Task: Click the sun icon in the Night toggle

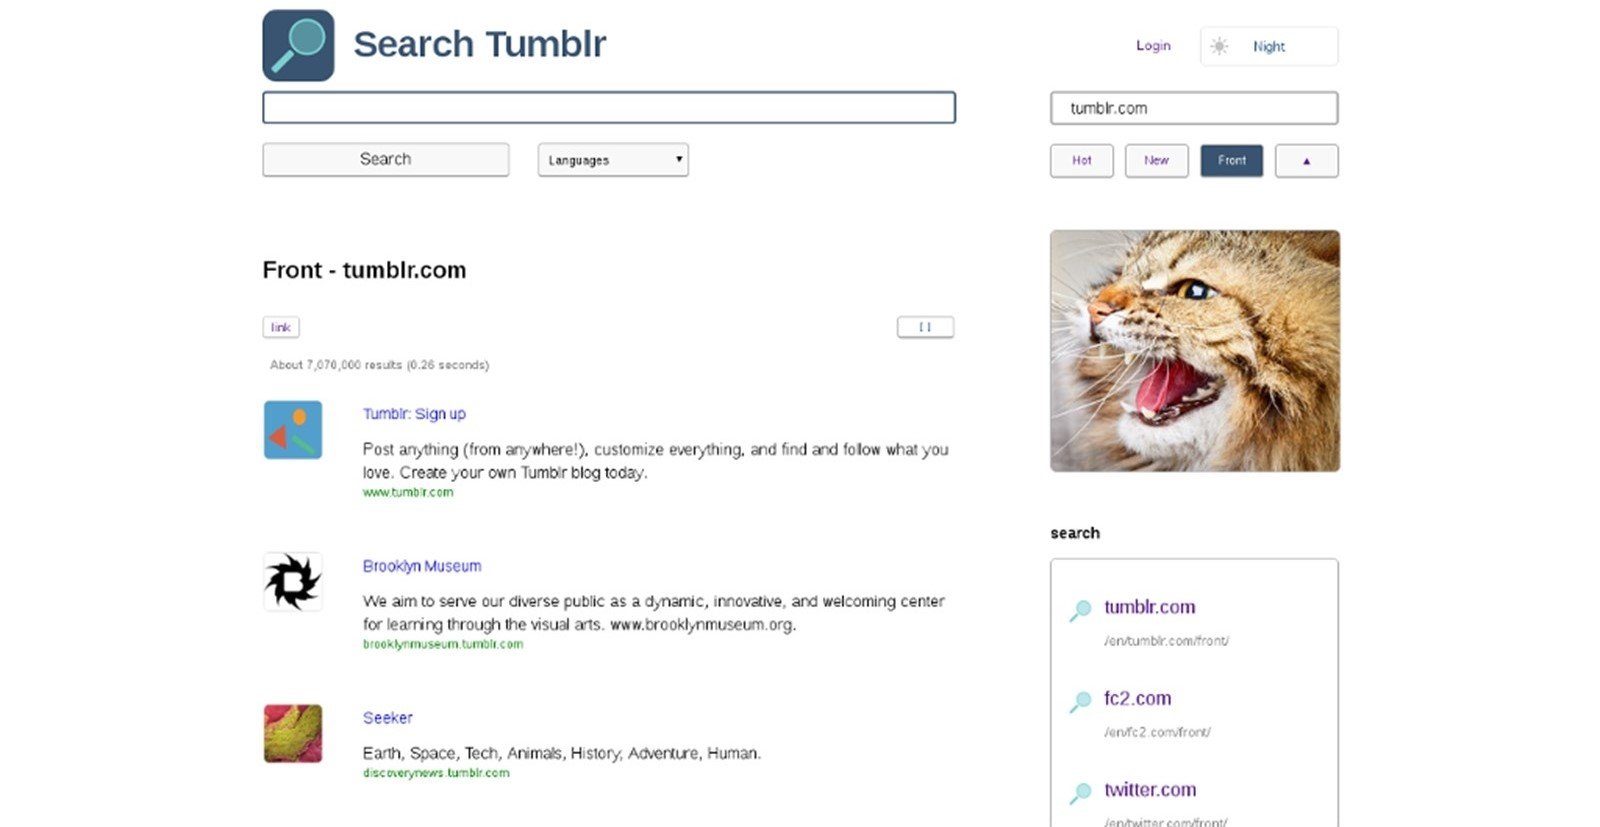Action: point(1219,46)
